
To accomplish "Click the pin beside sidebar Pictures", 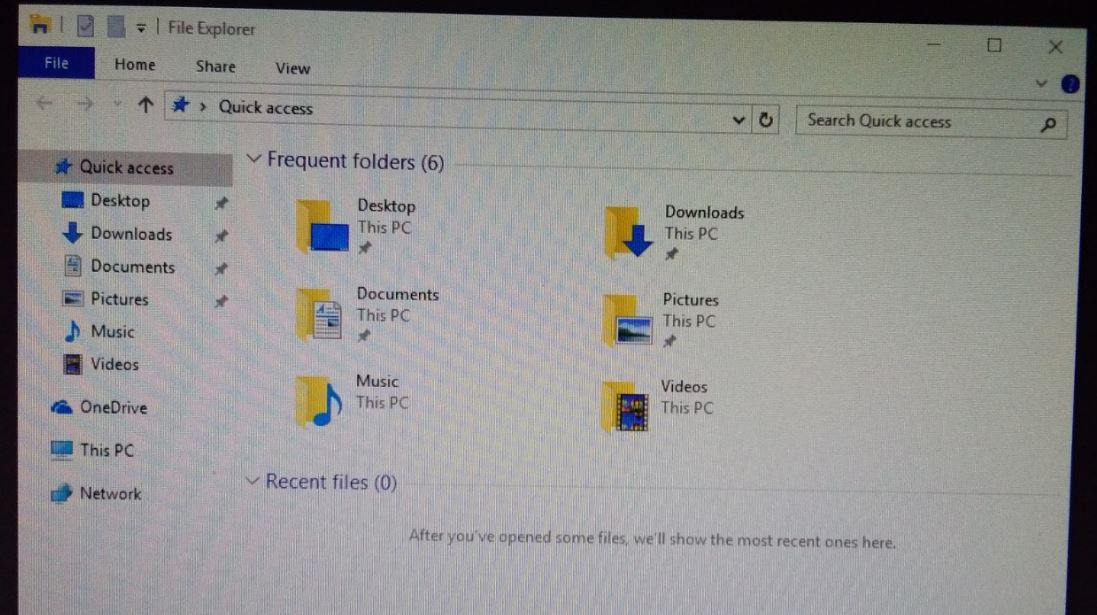I will (x=220, y=302).
